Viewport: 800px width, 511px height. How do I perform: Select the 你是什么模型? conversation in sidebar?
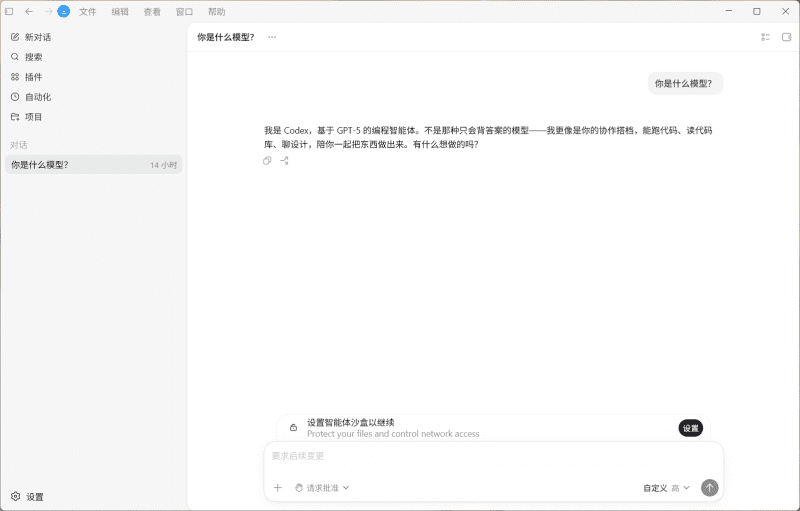point(93,165)
